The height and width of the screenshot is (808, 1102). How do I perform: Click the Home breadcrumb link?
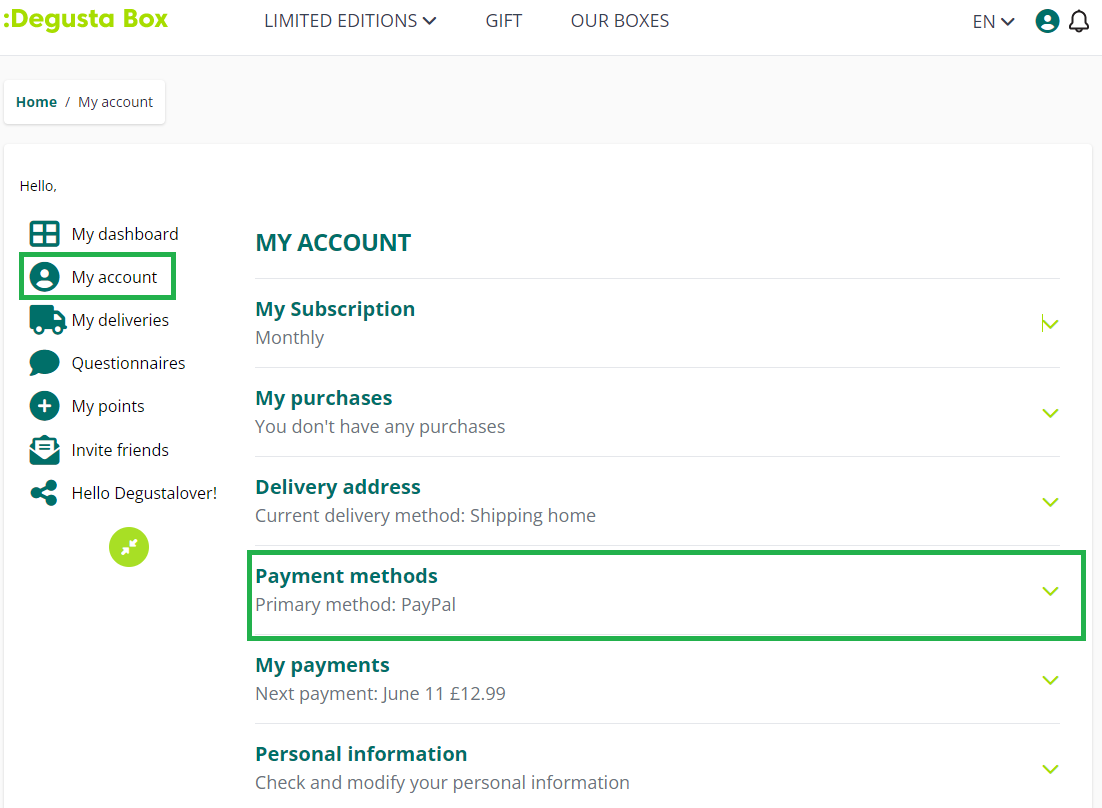[36, 102]
